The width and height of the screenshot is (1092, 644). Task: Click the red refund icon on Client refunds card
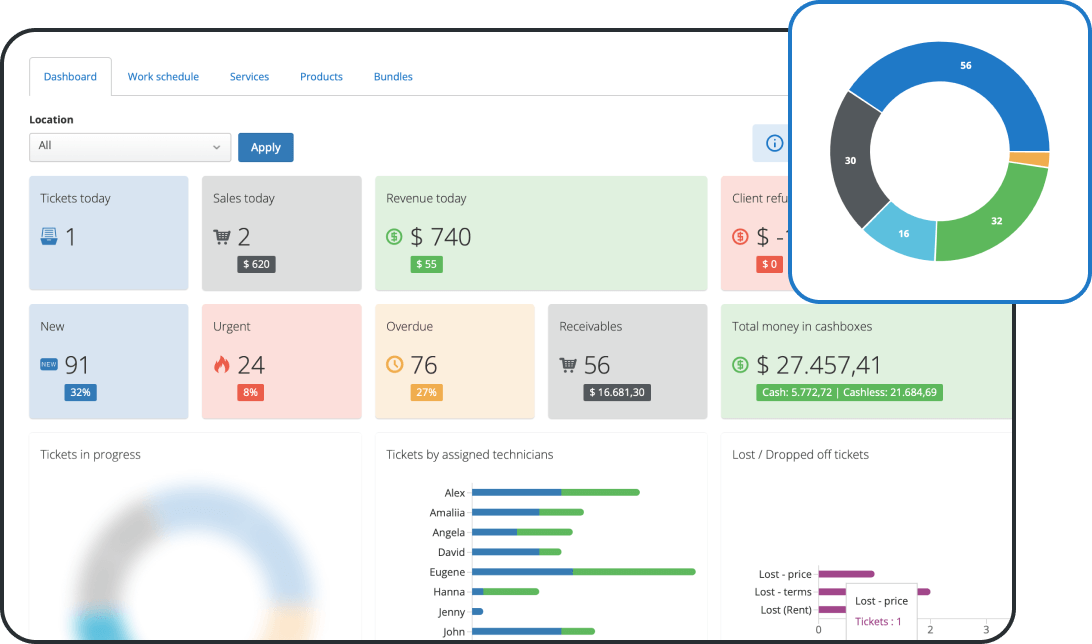(x=740, y=236)
